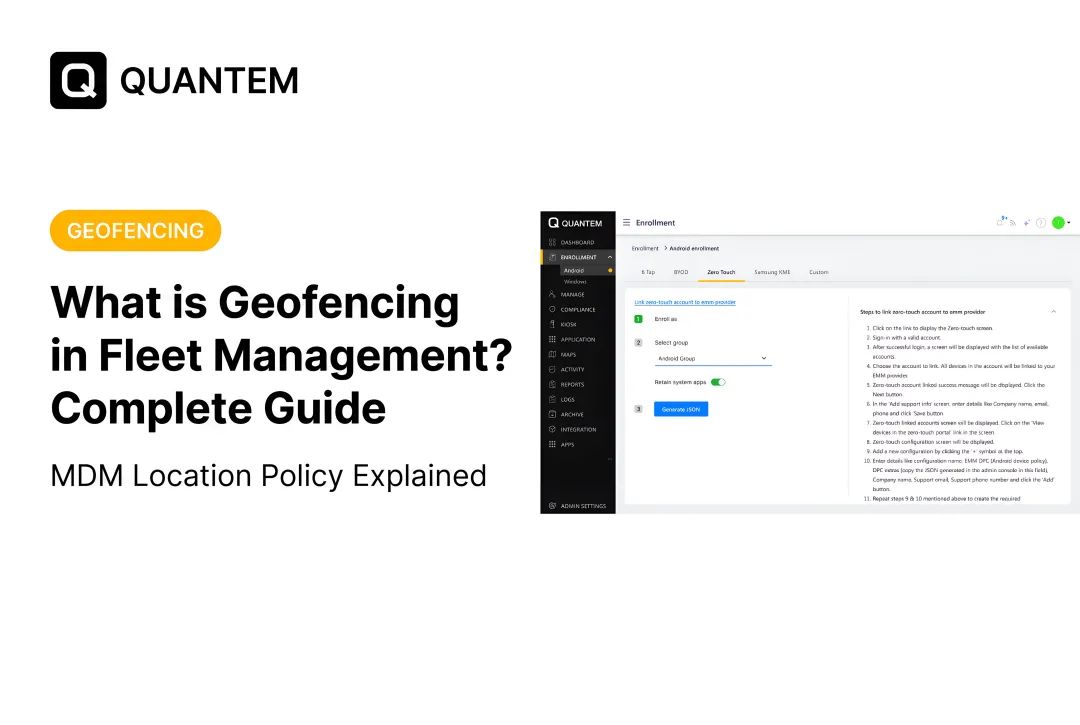Select the Integration sidebar icon
Screen dimensions: 1080x725
(x=552, y=430)
